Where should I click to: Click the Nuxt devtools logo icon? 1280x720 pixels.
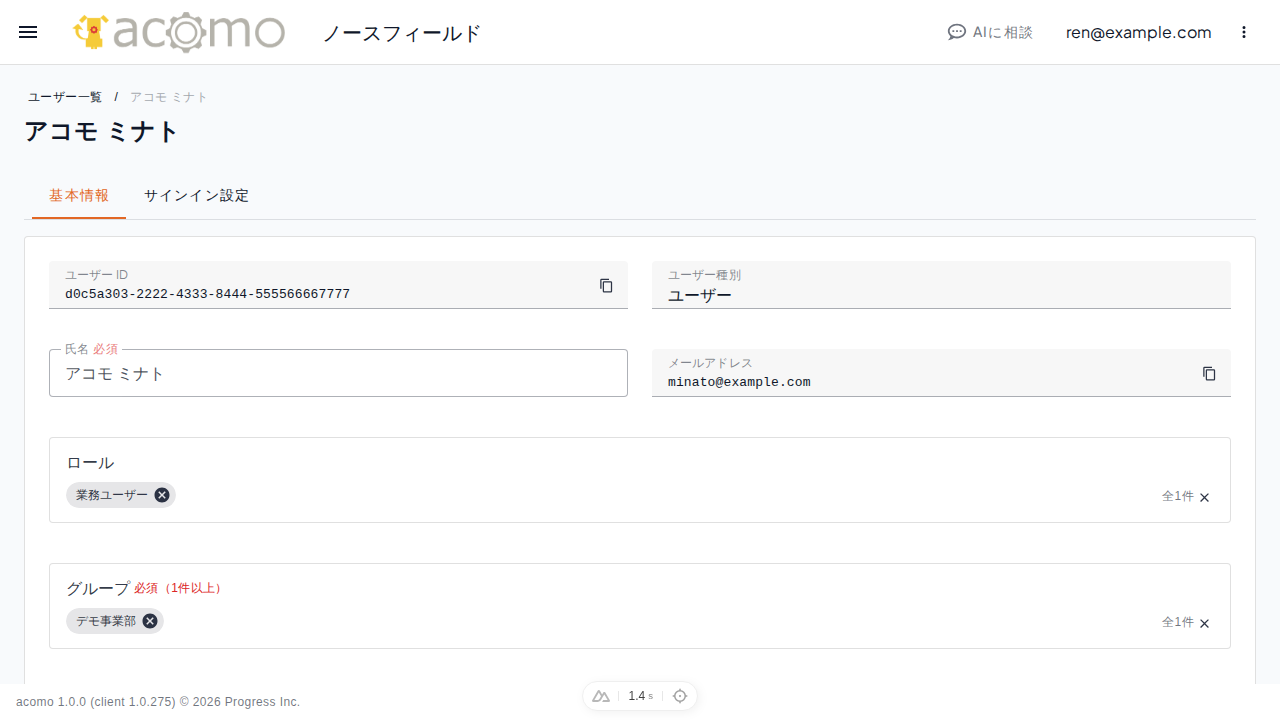(x=601, y=696)
